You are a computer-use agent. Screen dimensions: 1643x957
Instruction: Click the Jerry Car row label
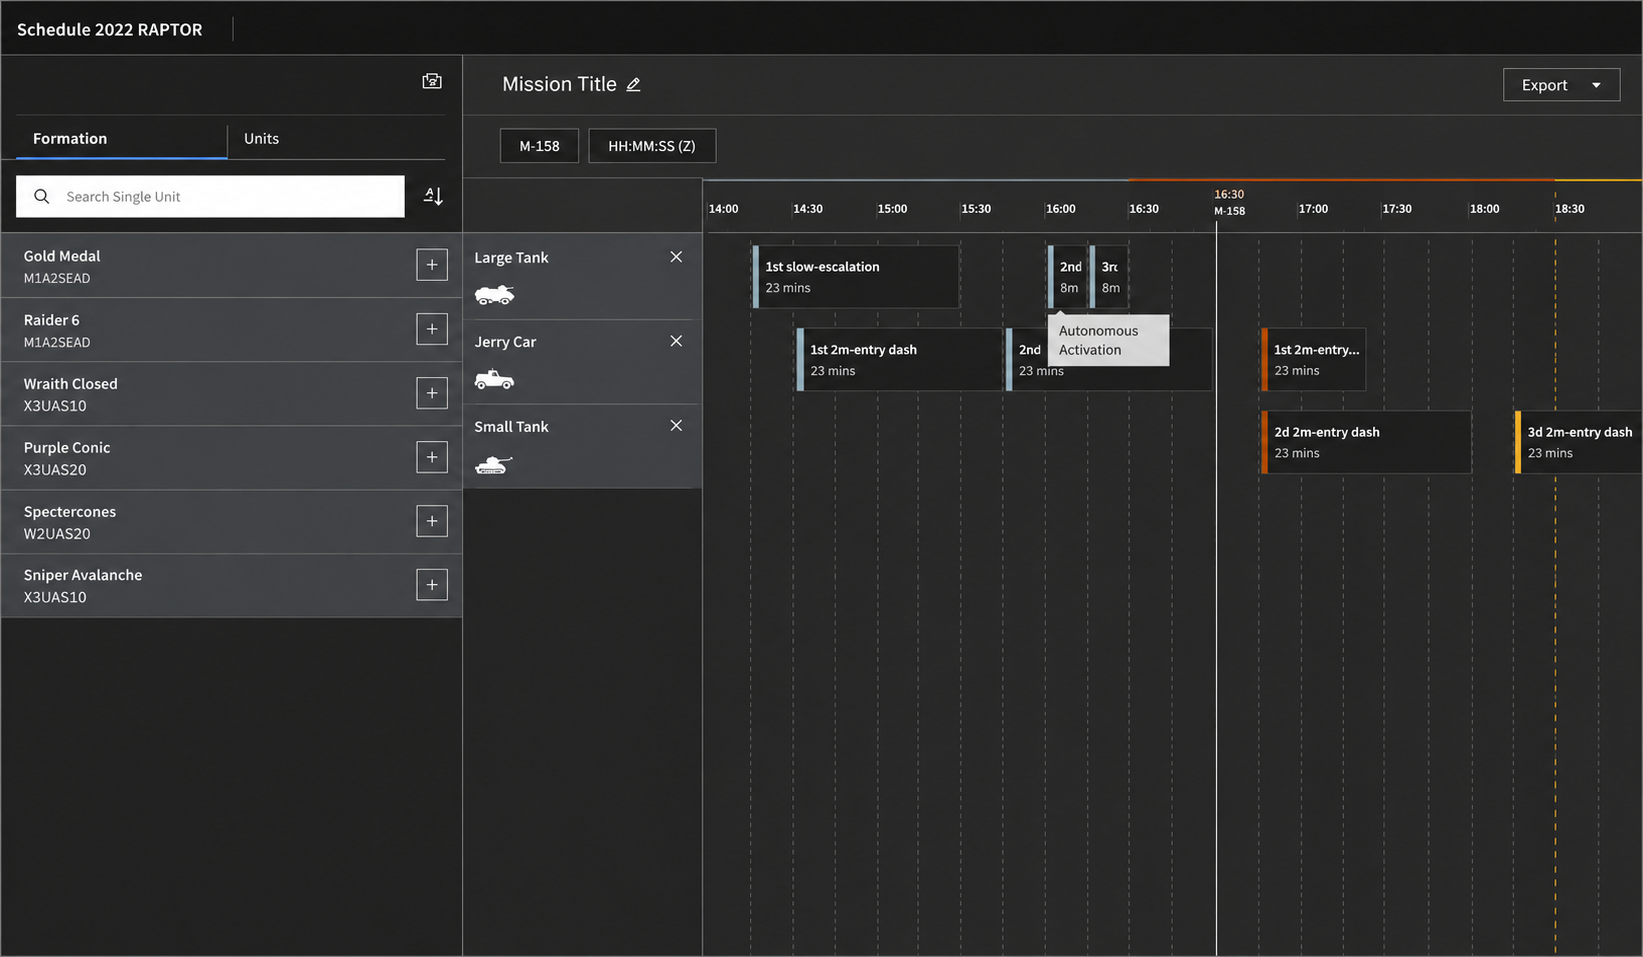click(505, 342)
